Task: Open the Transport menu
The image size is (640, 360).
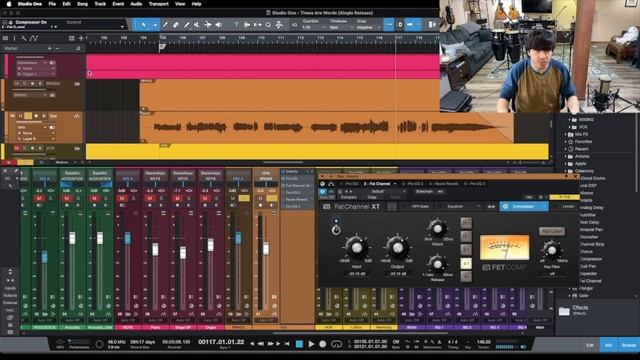Action: coord(158,4)
